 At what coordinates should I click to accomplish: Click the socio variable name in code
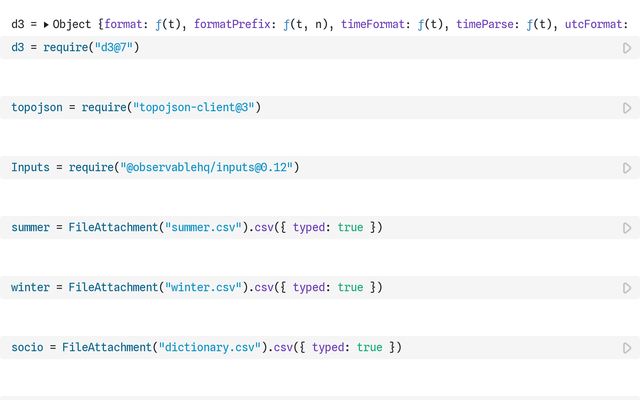pyautogui.click(x=27, y=347)
